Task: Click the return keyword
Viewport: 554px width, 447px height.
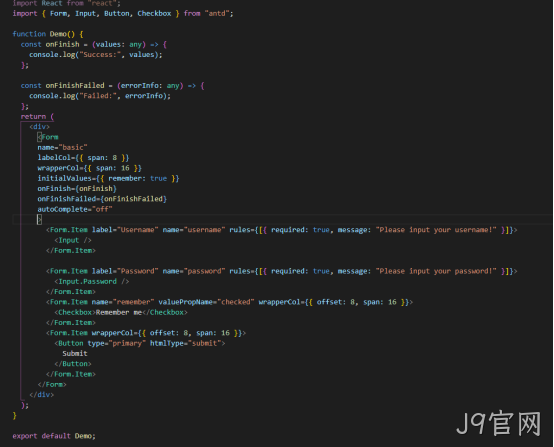Action: (x=33, y=117)
